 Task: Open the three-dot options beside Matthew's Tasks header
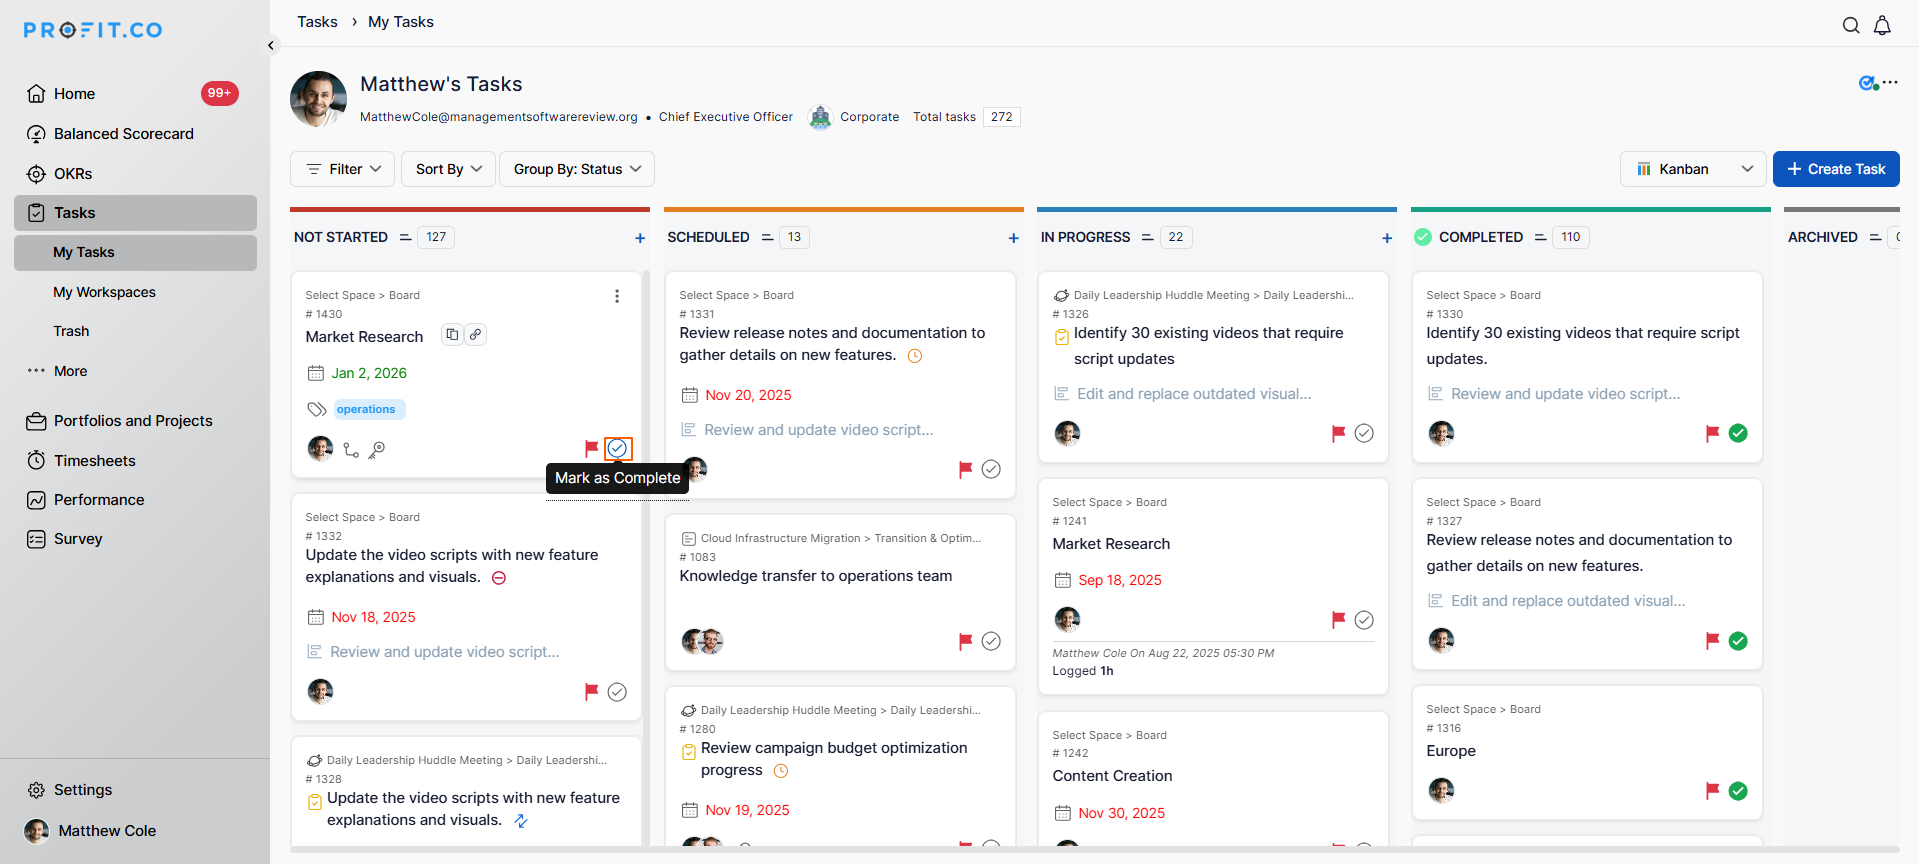click(x=1890, y=82)
